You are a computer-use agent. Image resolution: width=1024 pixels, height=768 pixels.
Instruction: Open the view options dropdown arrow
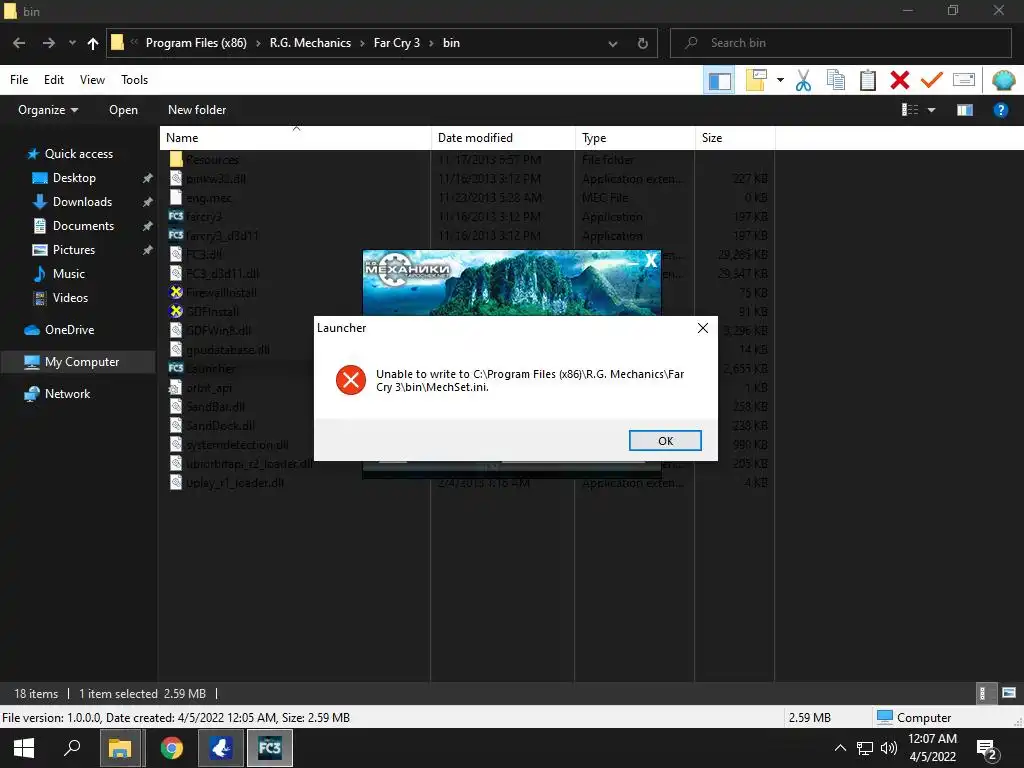point(931,110)
